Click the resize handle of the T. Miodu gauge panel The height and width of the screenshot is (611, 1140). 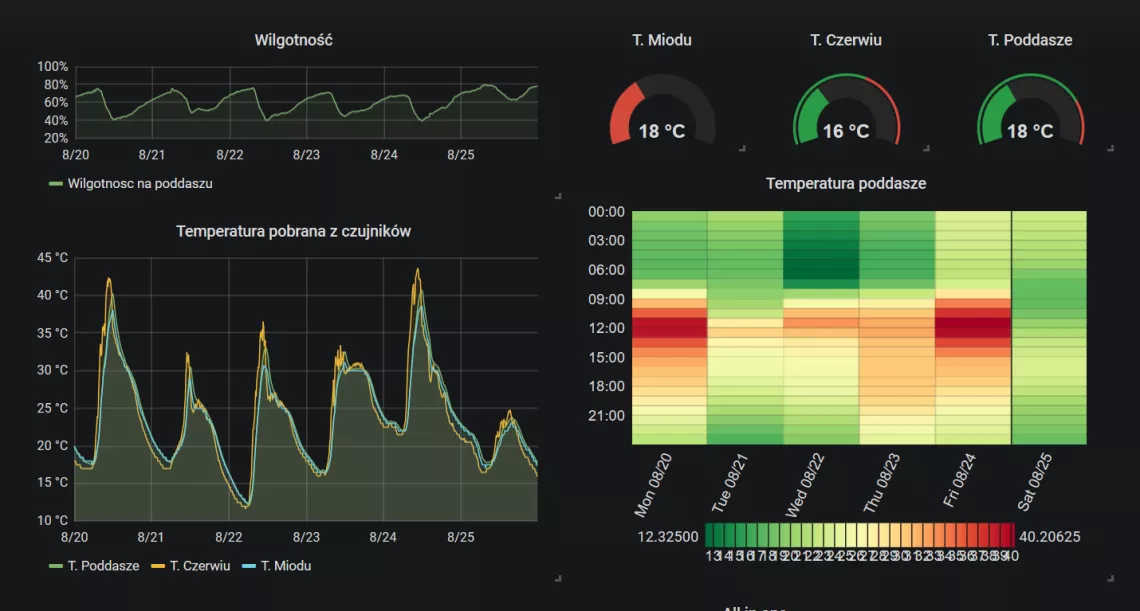pos(741,148)
